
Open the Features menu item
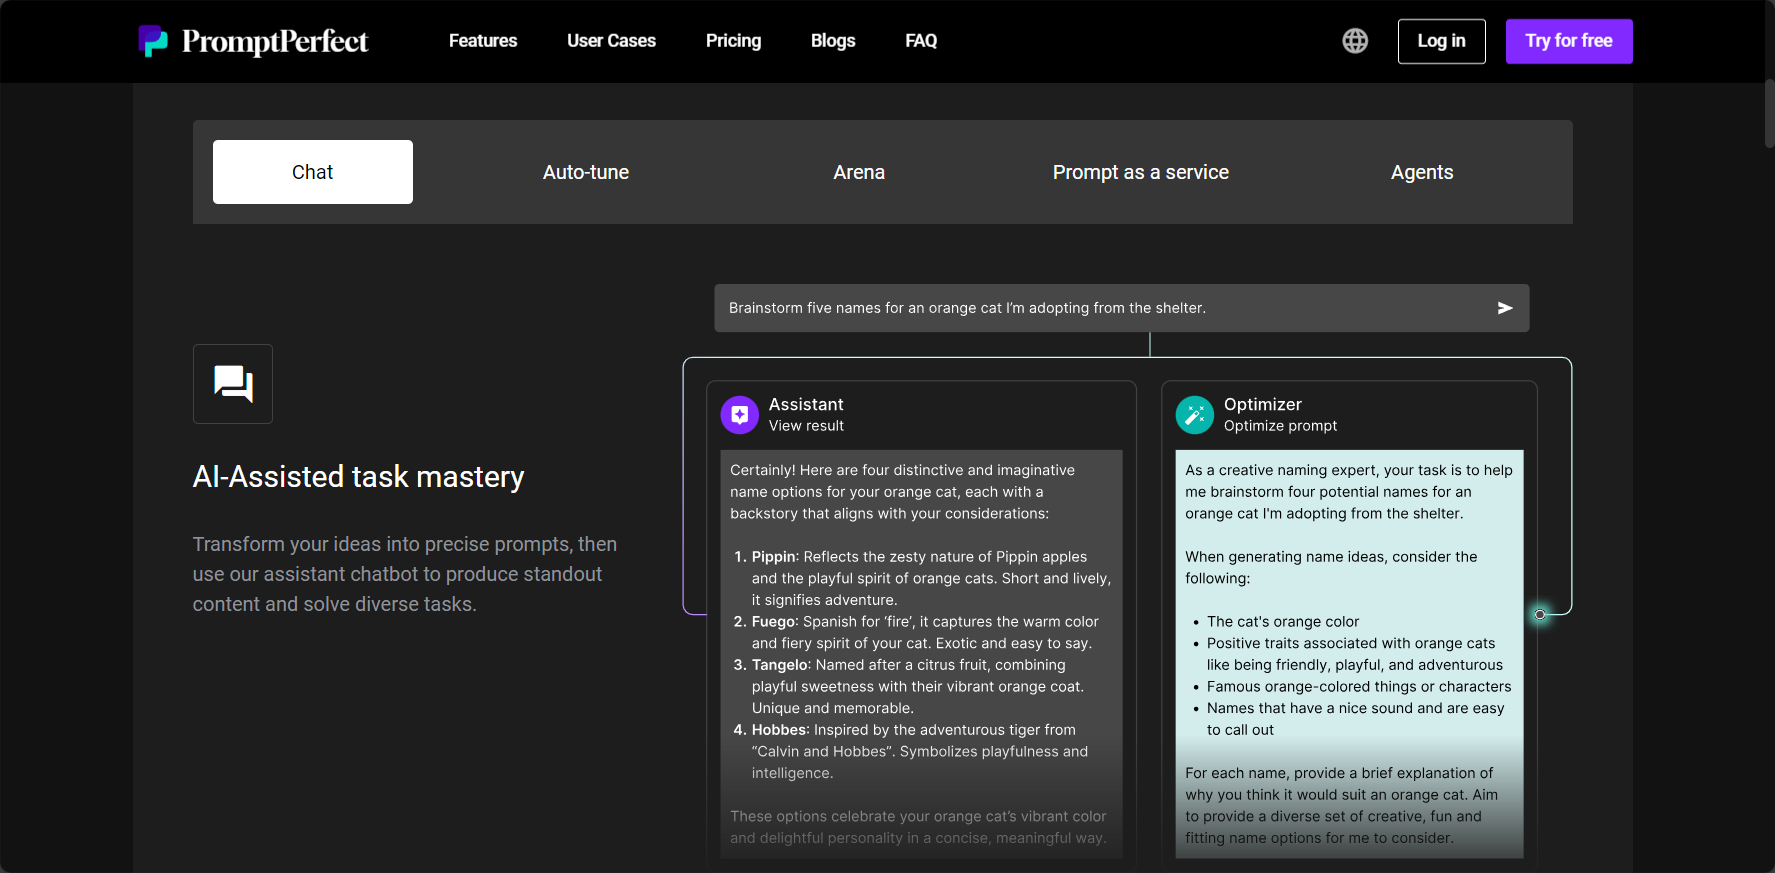pyautogui.click(x=483, y=41)
